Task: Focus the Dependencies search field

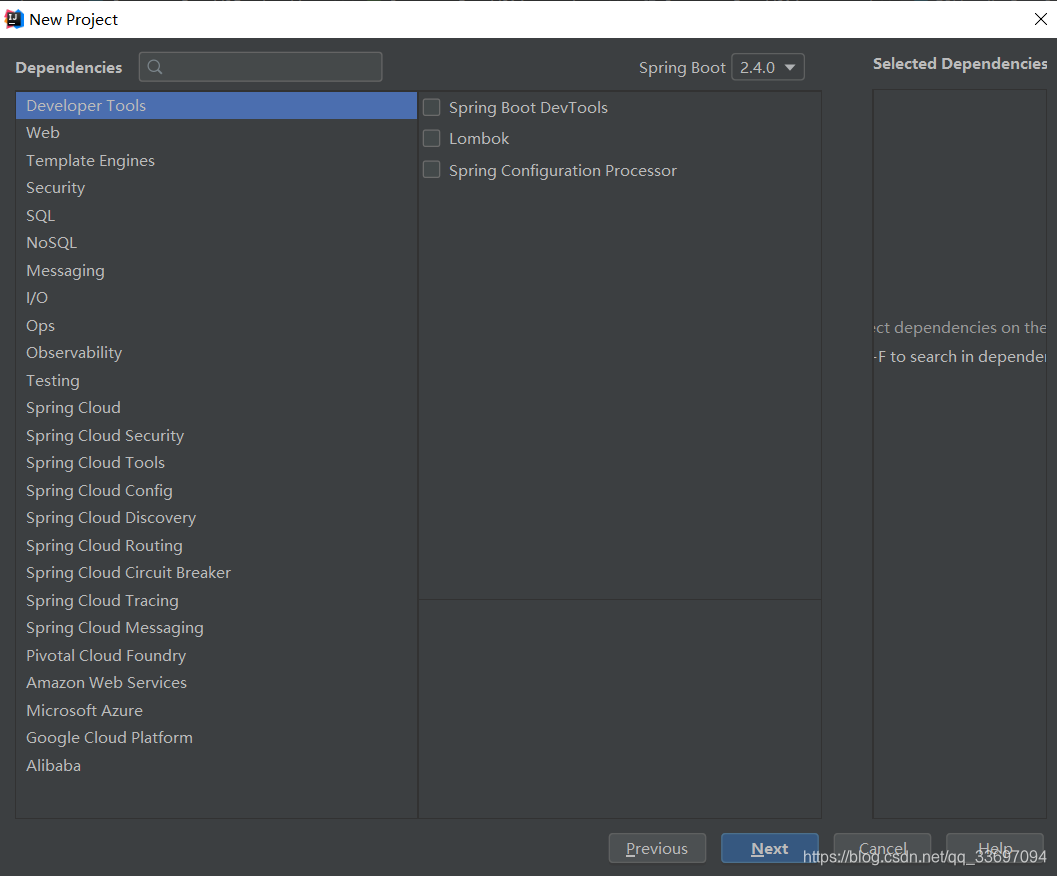Action: point(261,67)
